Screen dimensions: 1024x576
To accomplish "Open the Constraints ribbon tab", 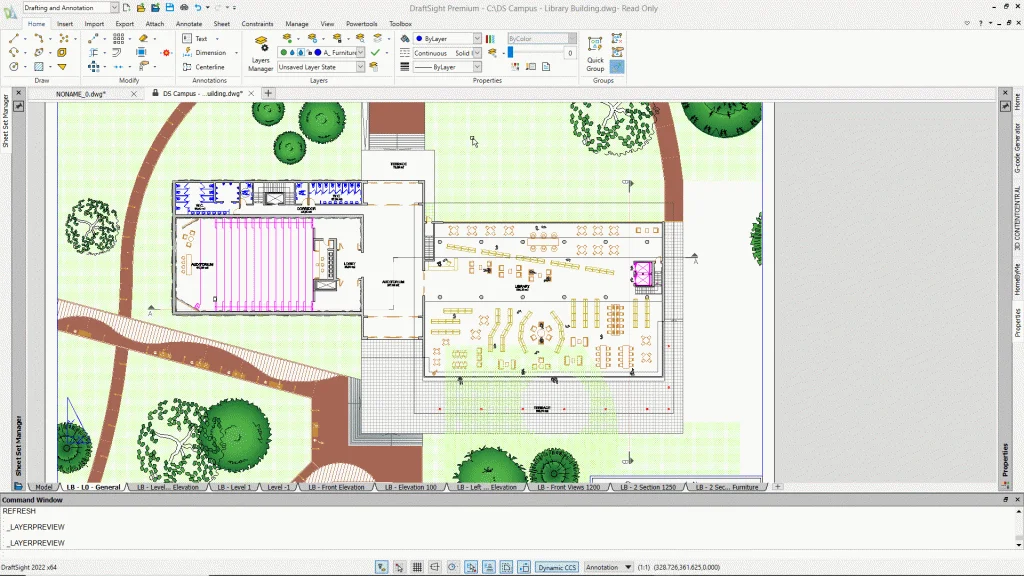I will coord(257,23).
